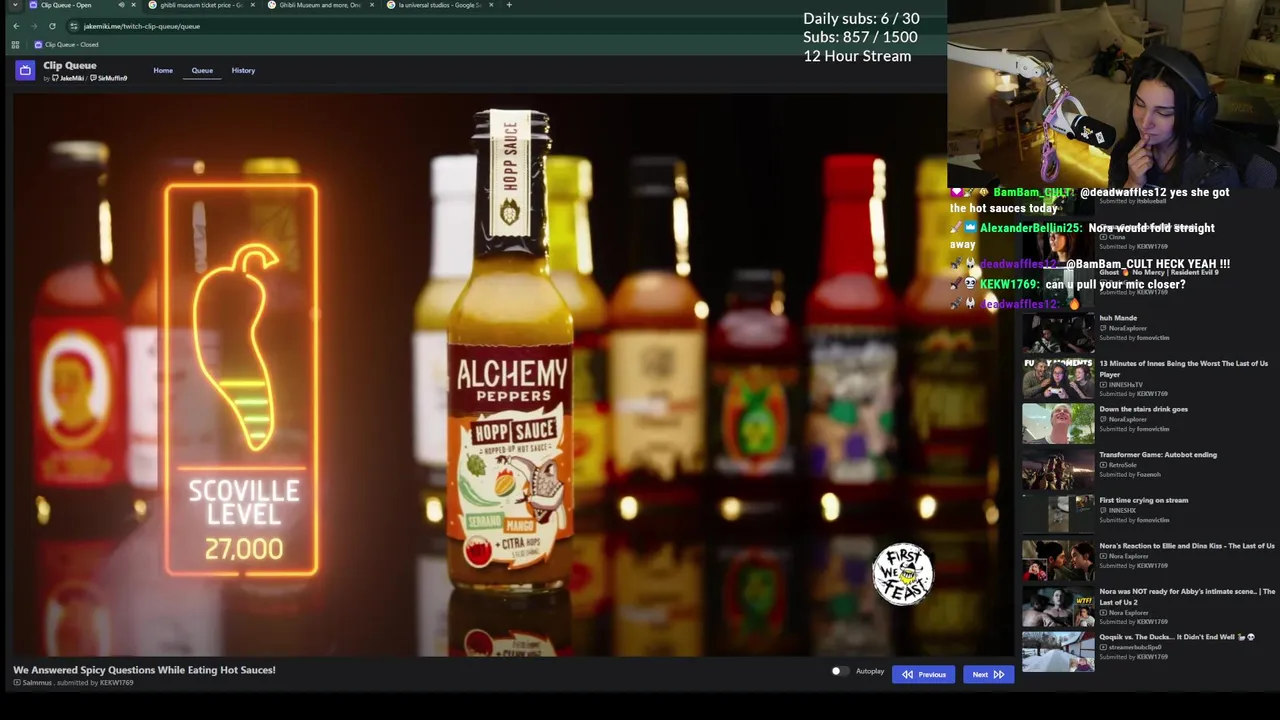1280x720 pixels.
Task: Open the Queue nav item
Action: click(202, 70)
